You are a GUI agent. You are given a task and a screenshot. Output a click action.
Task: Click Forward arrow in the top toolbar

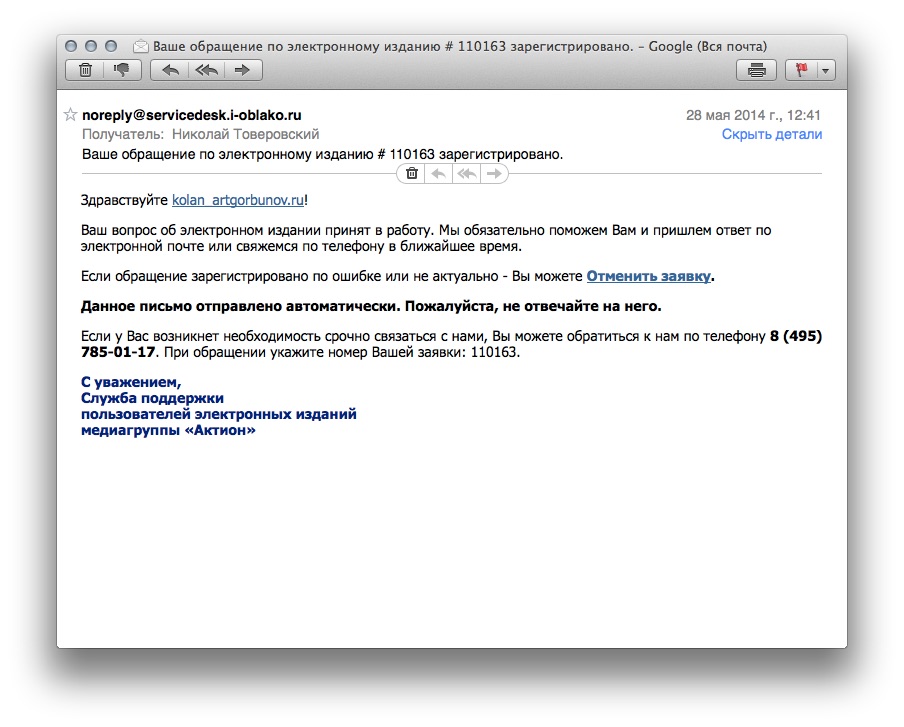click(242, 70)
